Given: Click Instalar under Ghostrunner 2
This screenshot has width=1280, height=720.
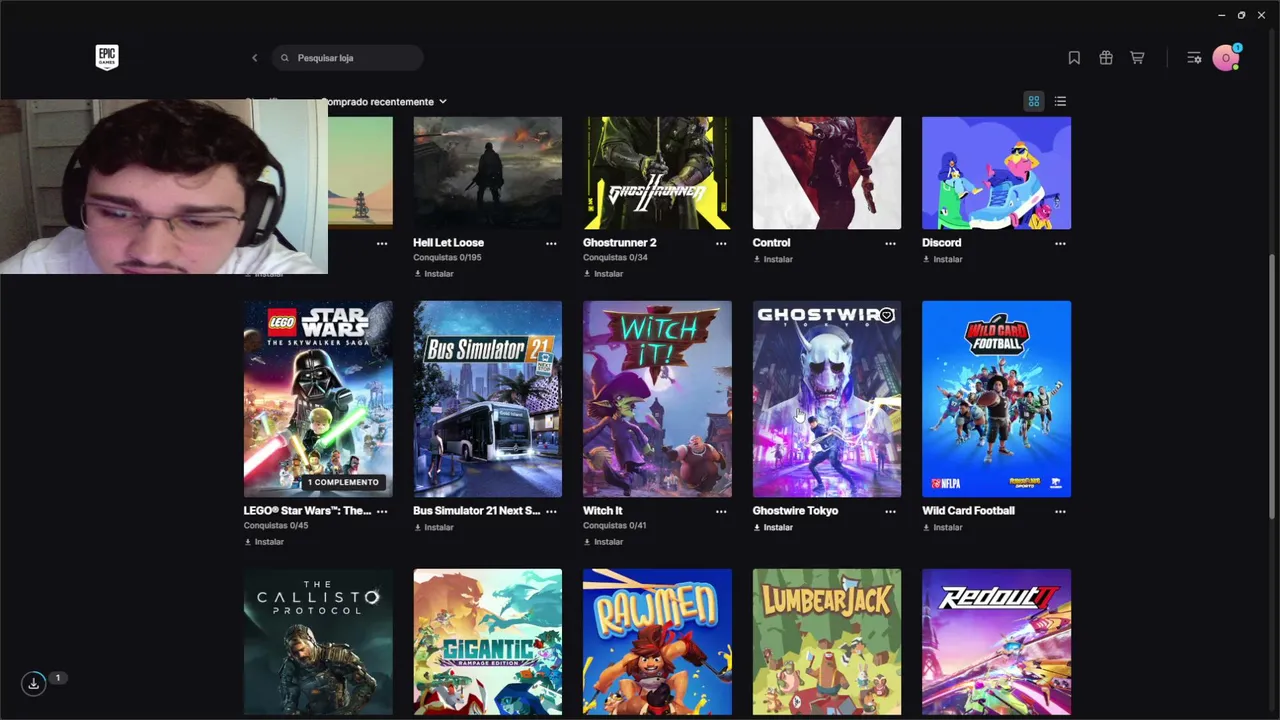Looking at the screenshot, I should (x=603, y=274).
